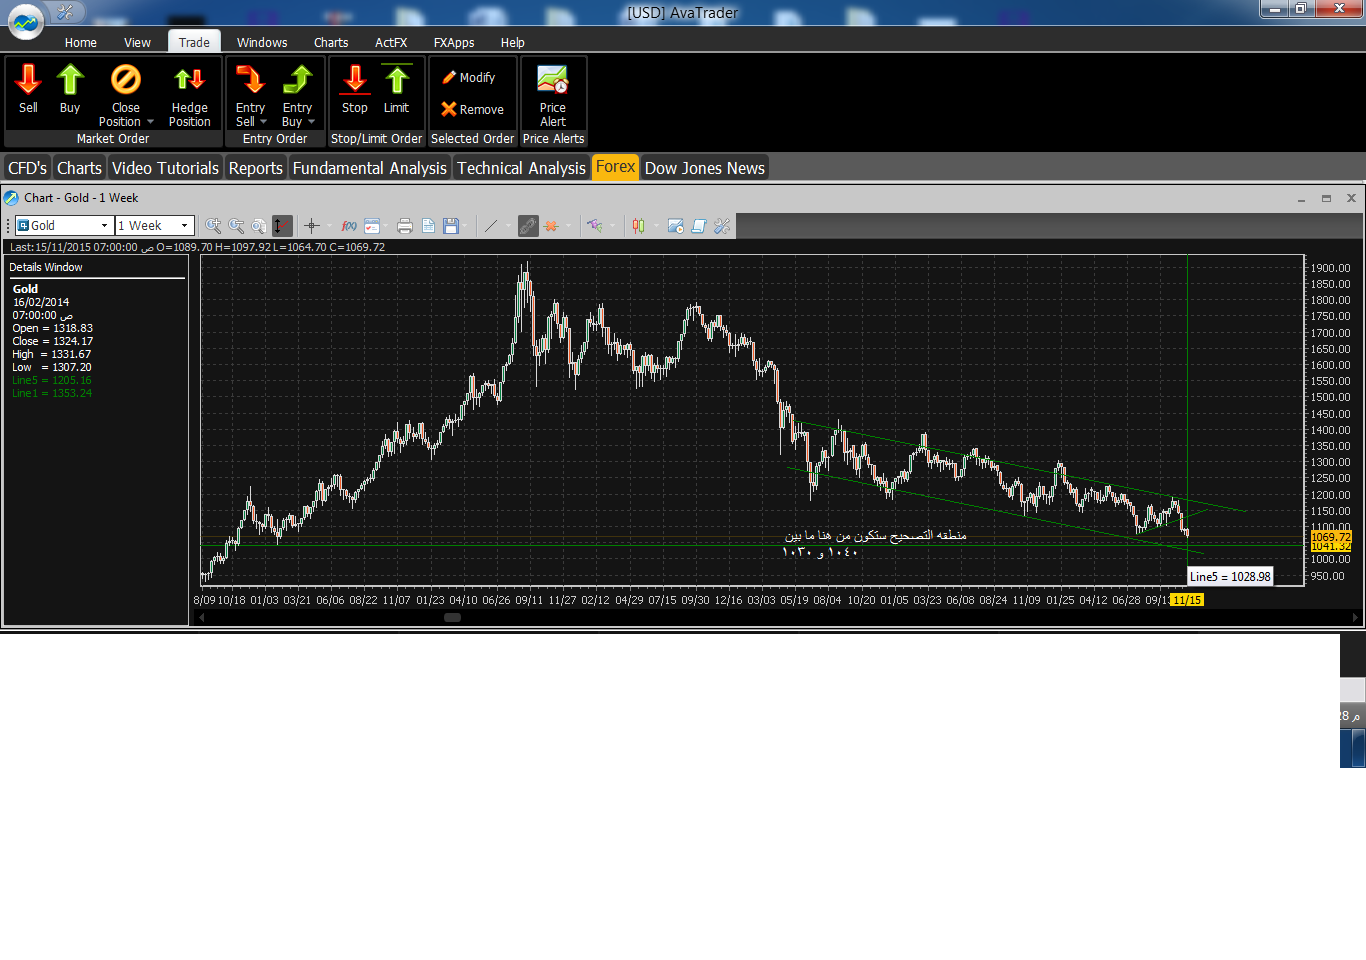This screenshot has width=1366, height=960.
Task: Expand the Entry Buy dropdown arrow
Action: click(x=311, y=122)
